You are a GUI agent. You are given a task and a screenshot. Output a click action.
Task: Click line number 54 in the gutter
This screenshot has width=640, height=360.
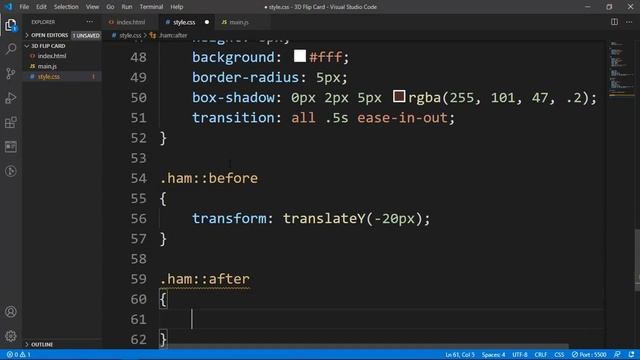pyautogui.click(x=138, y=178)
